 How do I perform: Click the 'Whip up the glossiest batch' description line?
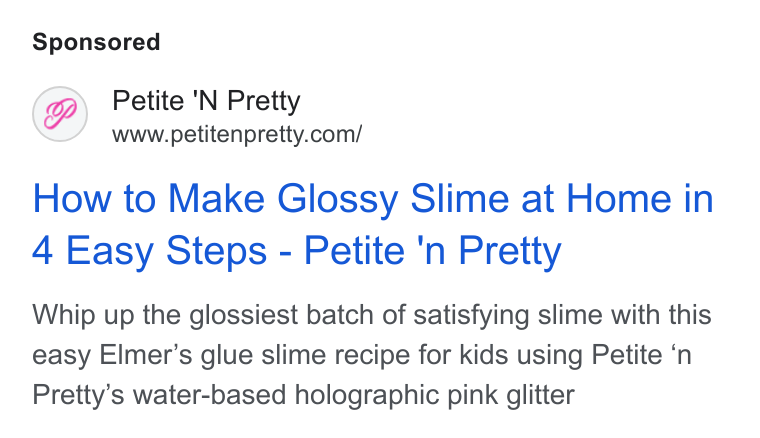pyautogui.click(x=371, y=315)
